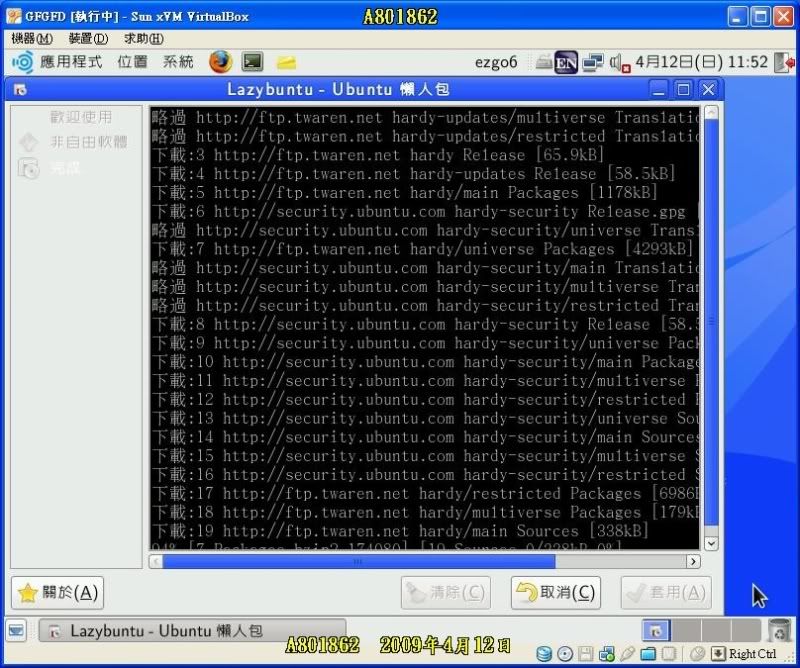The height and width of the screenshot is (668, 800).
Task: Click the 關於(A) about button
Action: coord(58,592)
